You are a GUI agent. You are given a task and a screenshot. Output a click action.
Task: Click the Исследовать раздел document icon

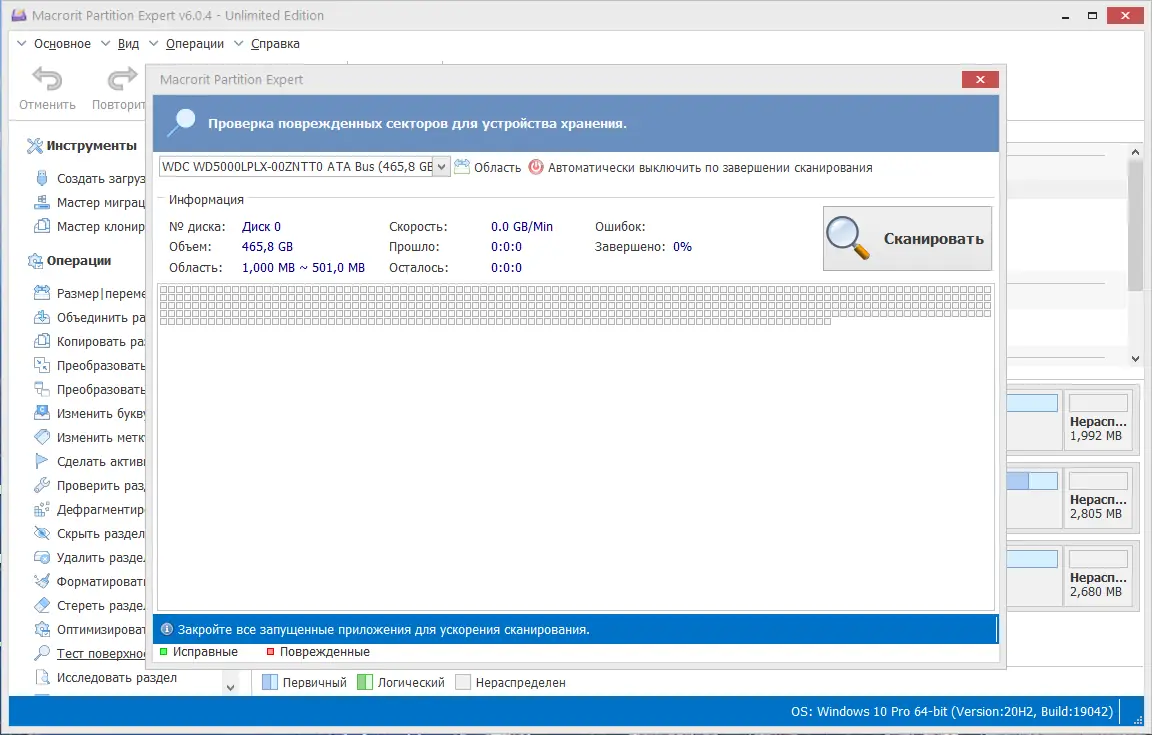point(42,678)
